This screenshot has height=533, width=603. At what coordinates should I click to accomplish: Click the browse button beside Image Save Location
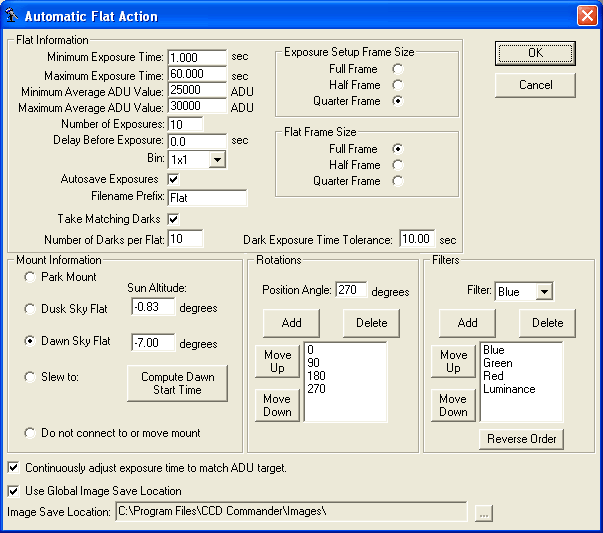(484, 513)
